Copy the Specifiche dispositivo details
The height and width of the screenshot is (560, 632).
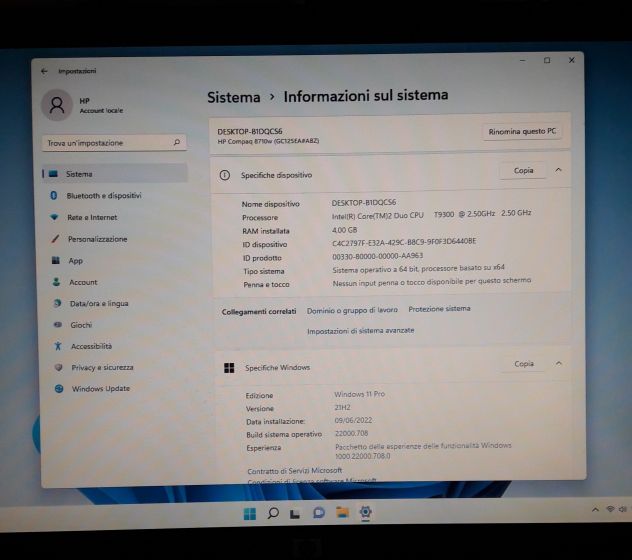523,171
